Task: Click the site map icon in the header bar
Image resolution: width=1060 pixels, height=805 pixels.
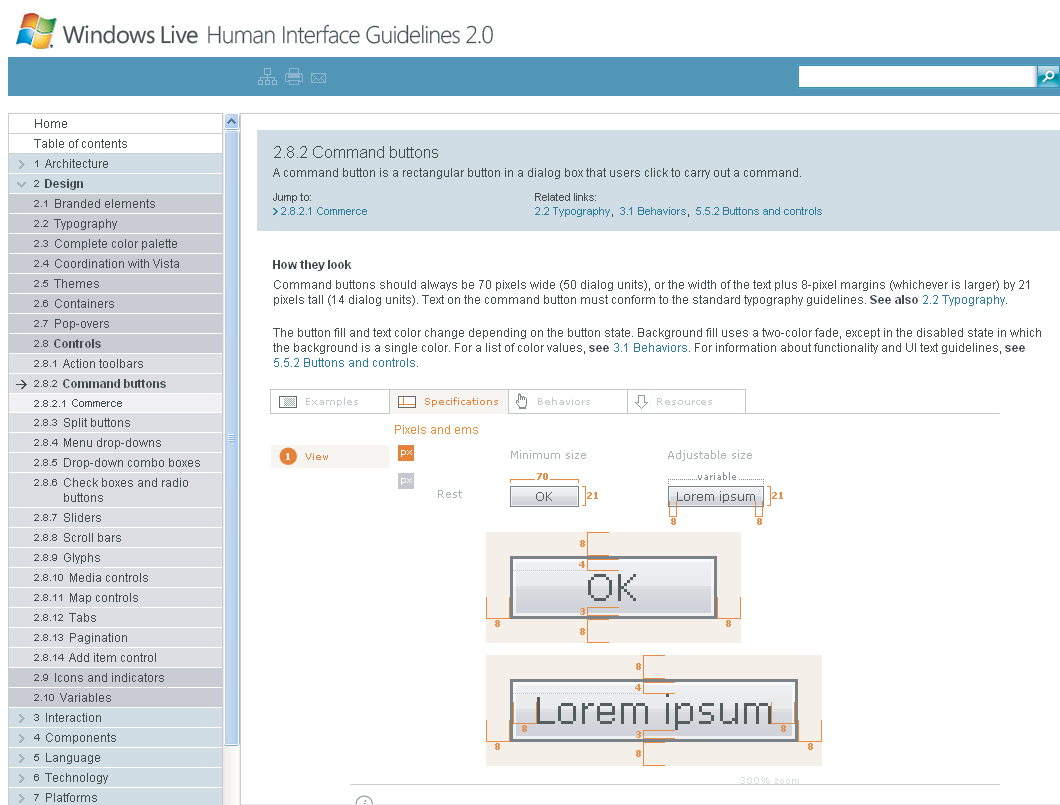Action: click(x=267, y=77)
